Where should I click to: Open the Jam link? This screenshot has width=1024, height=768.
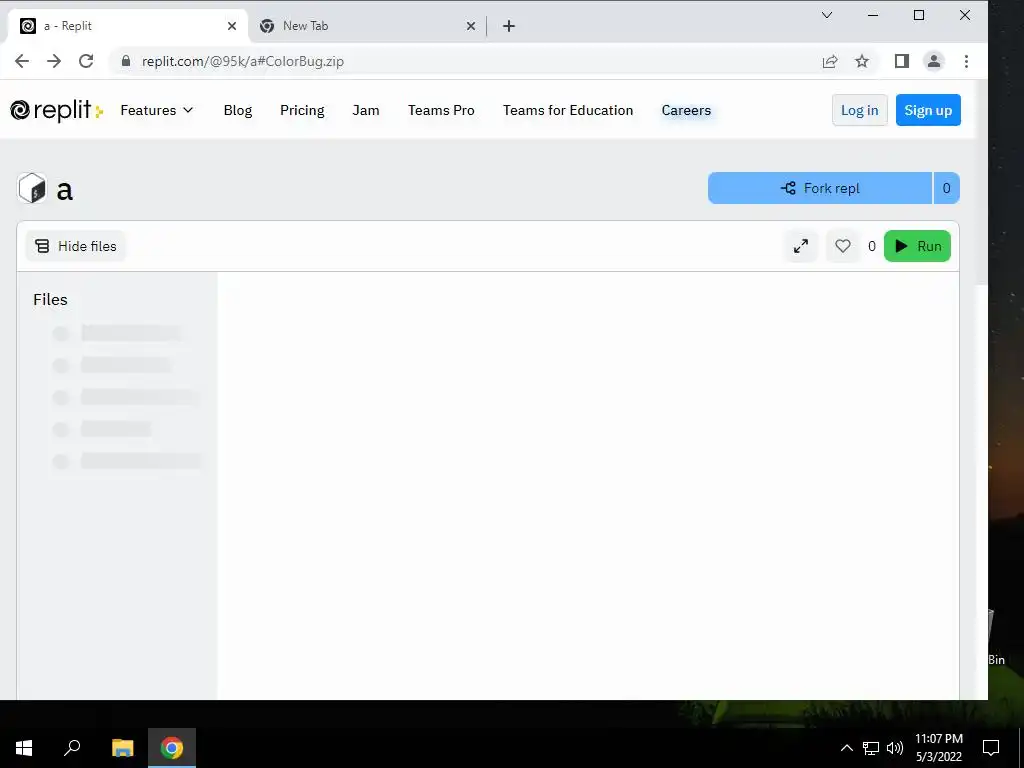coord(366,110)
